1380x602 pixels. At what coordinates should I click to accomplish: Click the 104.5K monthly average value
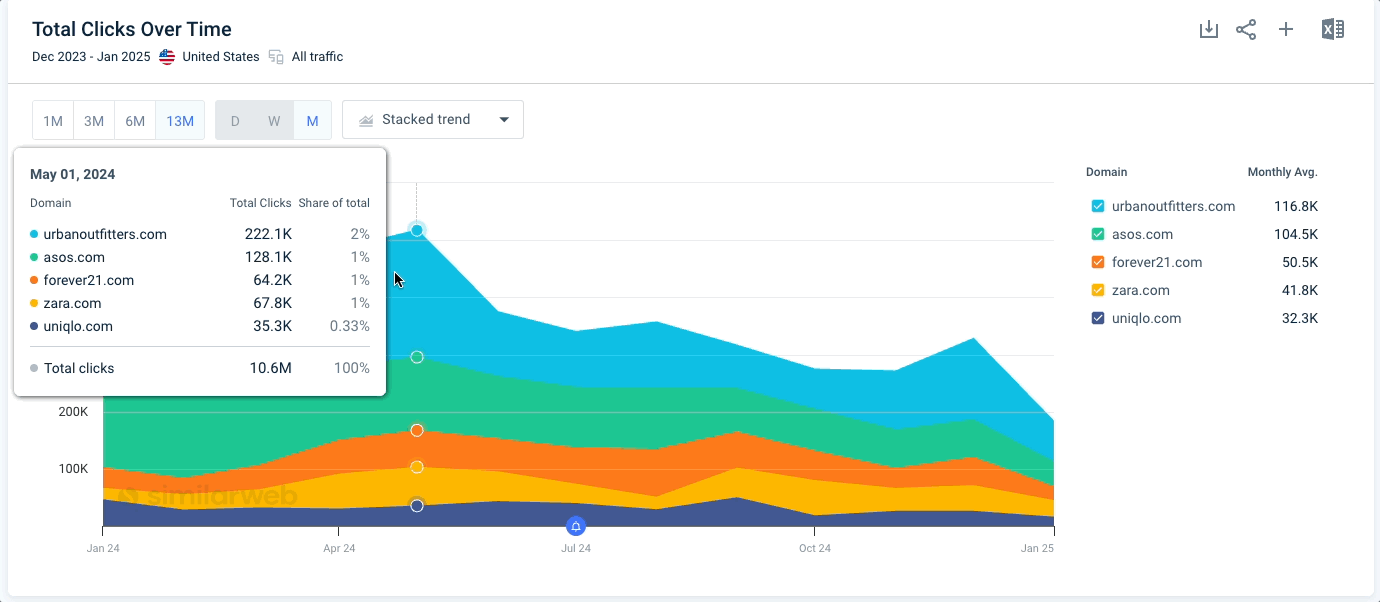[x=1296, y=234]
